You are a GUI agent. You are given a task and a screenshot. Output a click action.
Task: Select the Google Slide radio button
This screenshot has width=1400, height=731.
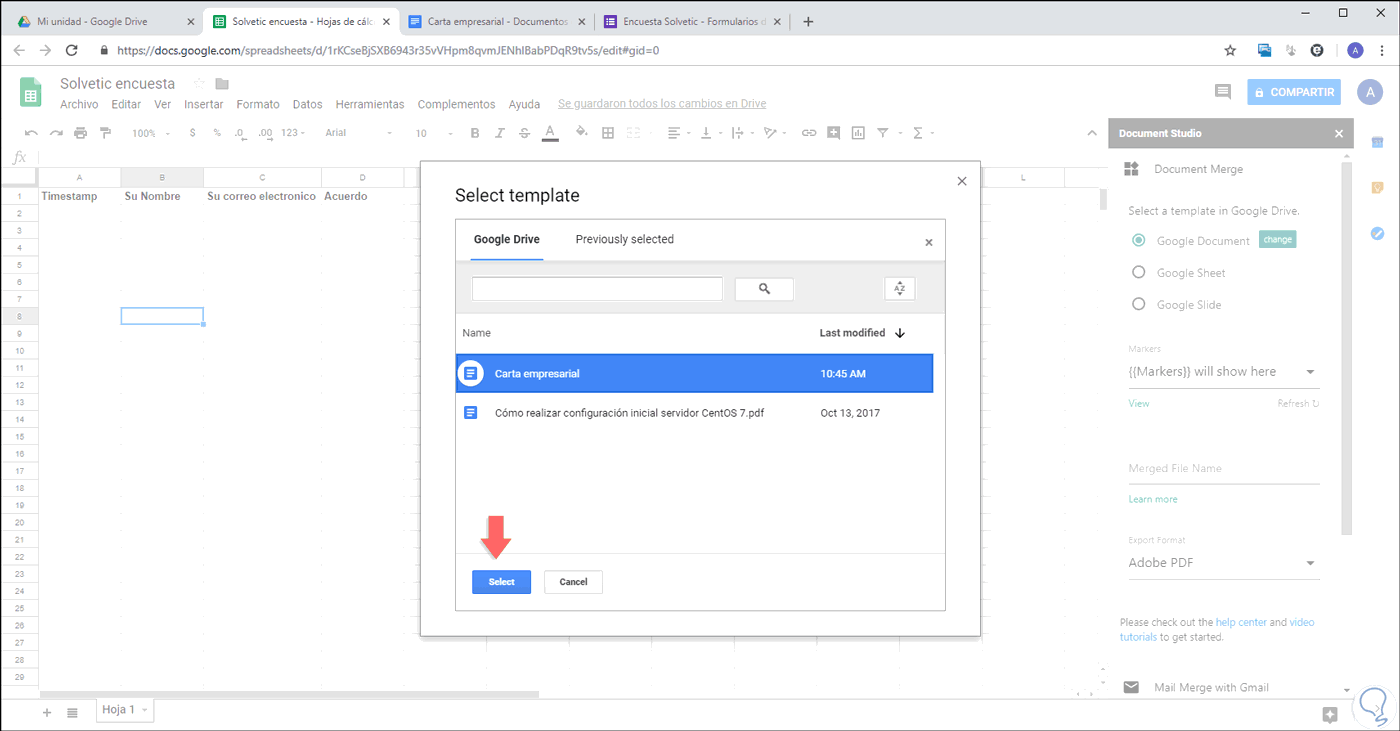click(1138, 304)
